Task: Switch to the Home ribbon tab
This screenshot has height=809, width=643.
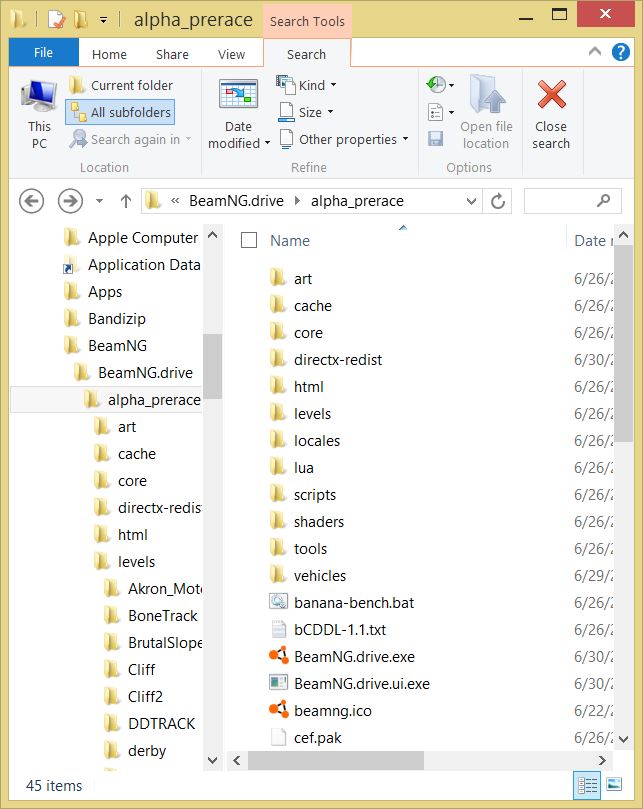Action: [109, 54]
